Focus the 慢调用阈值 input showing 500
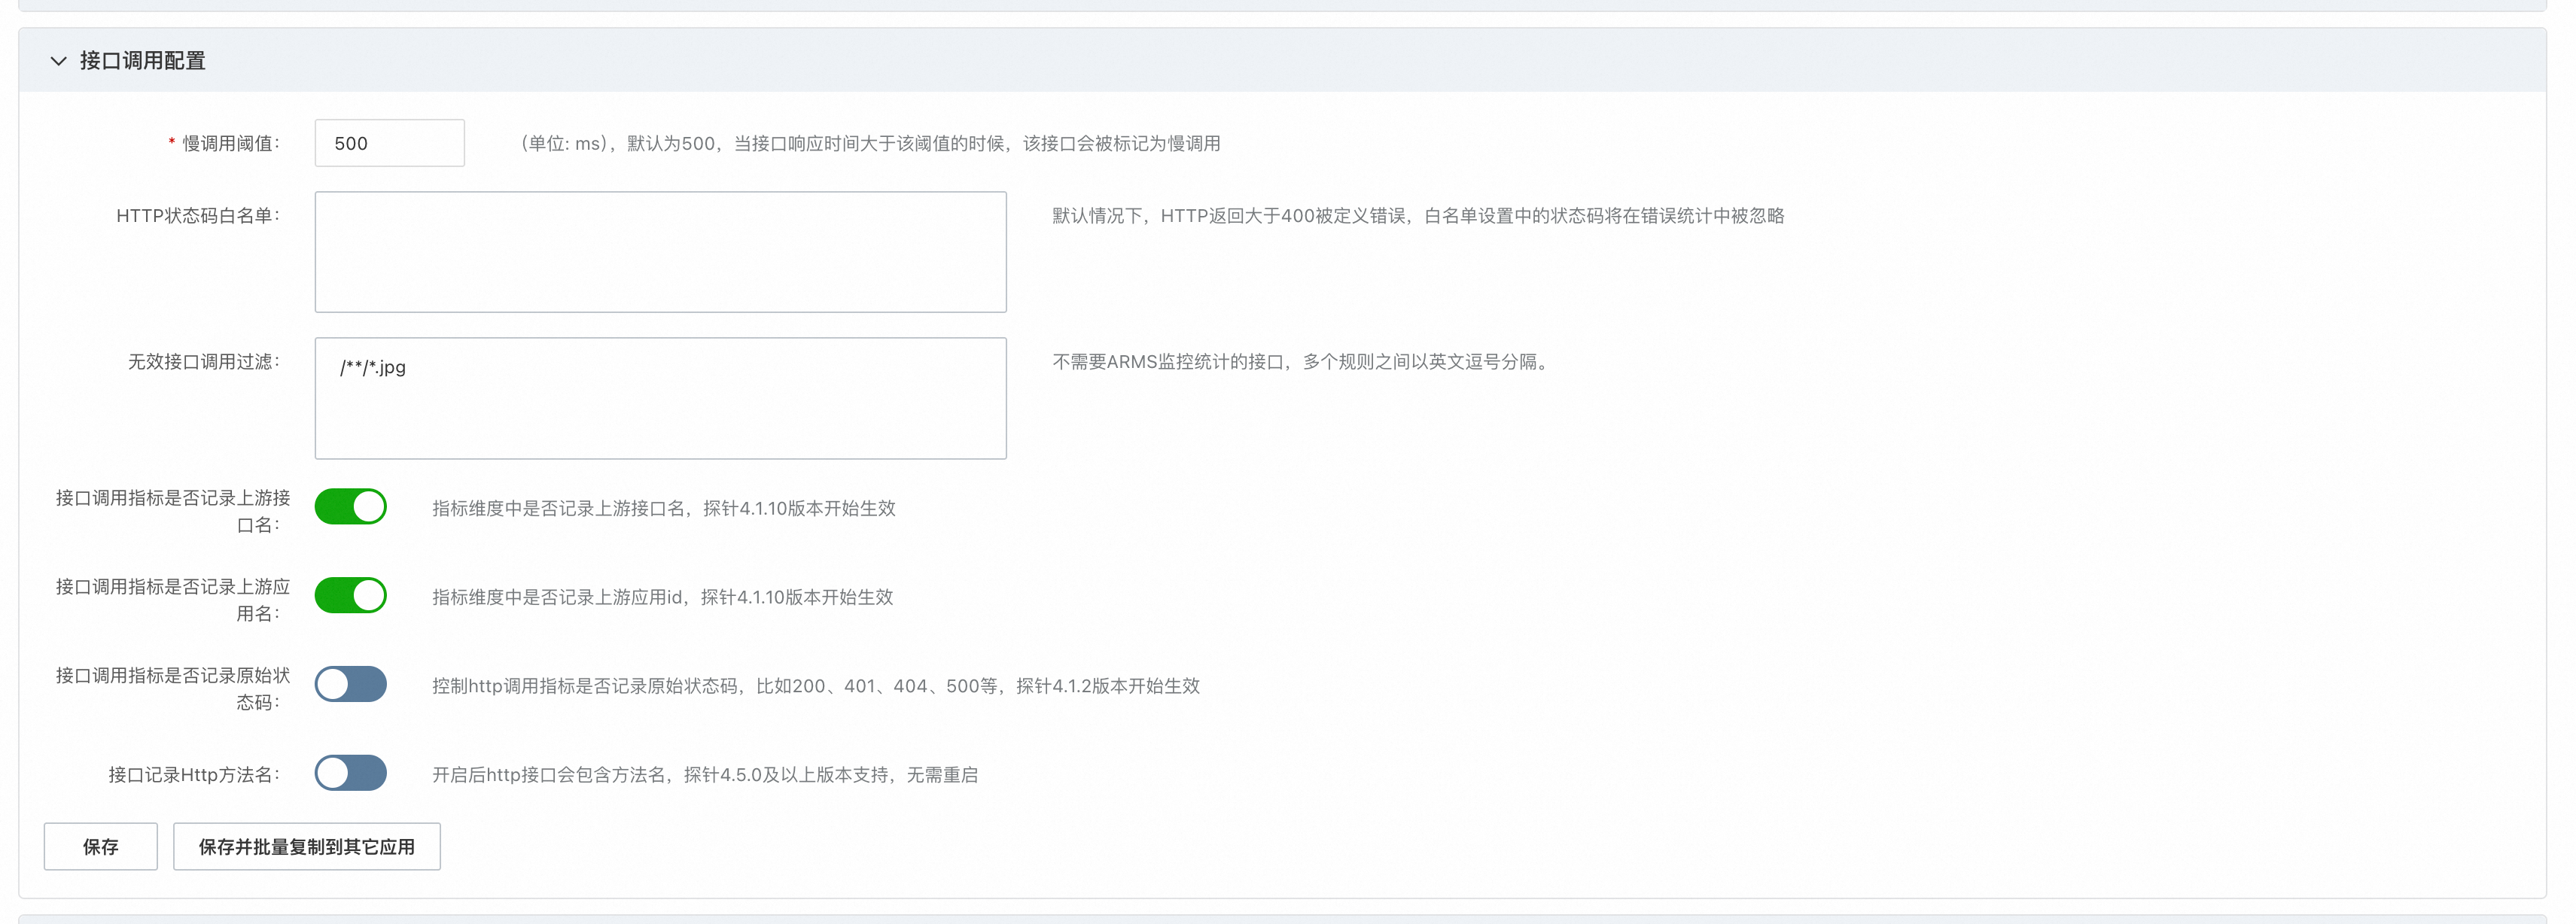The height and width of the screenshot is (924, 2576). pyautogui.click(x=389, y=143)
